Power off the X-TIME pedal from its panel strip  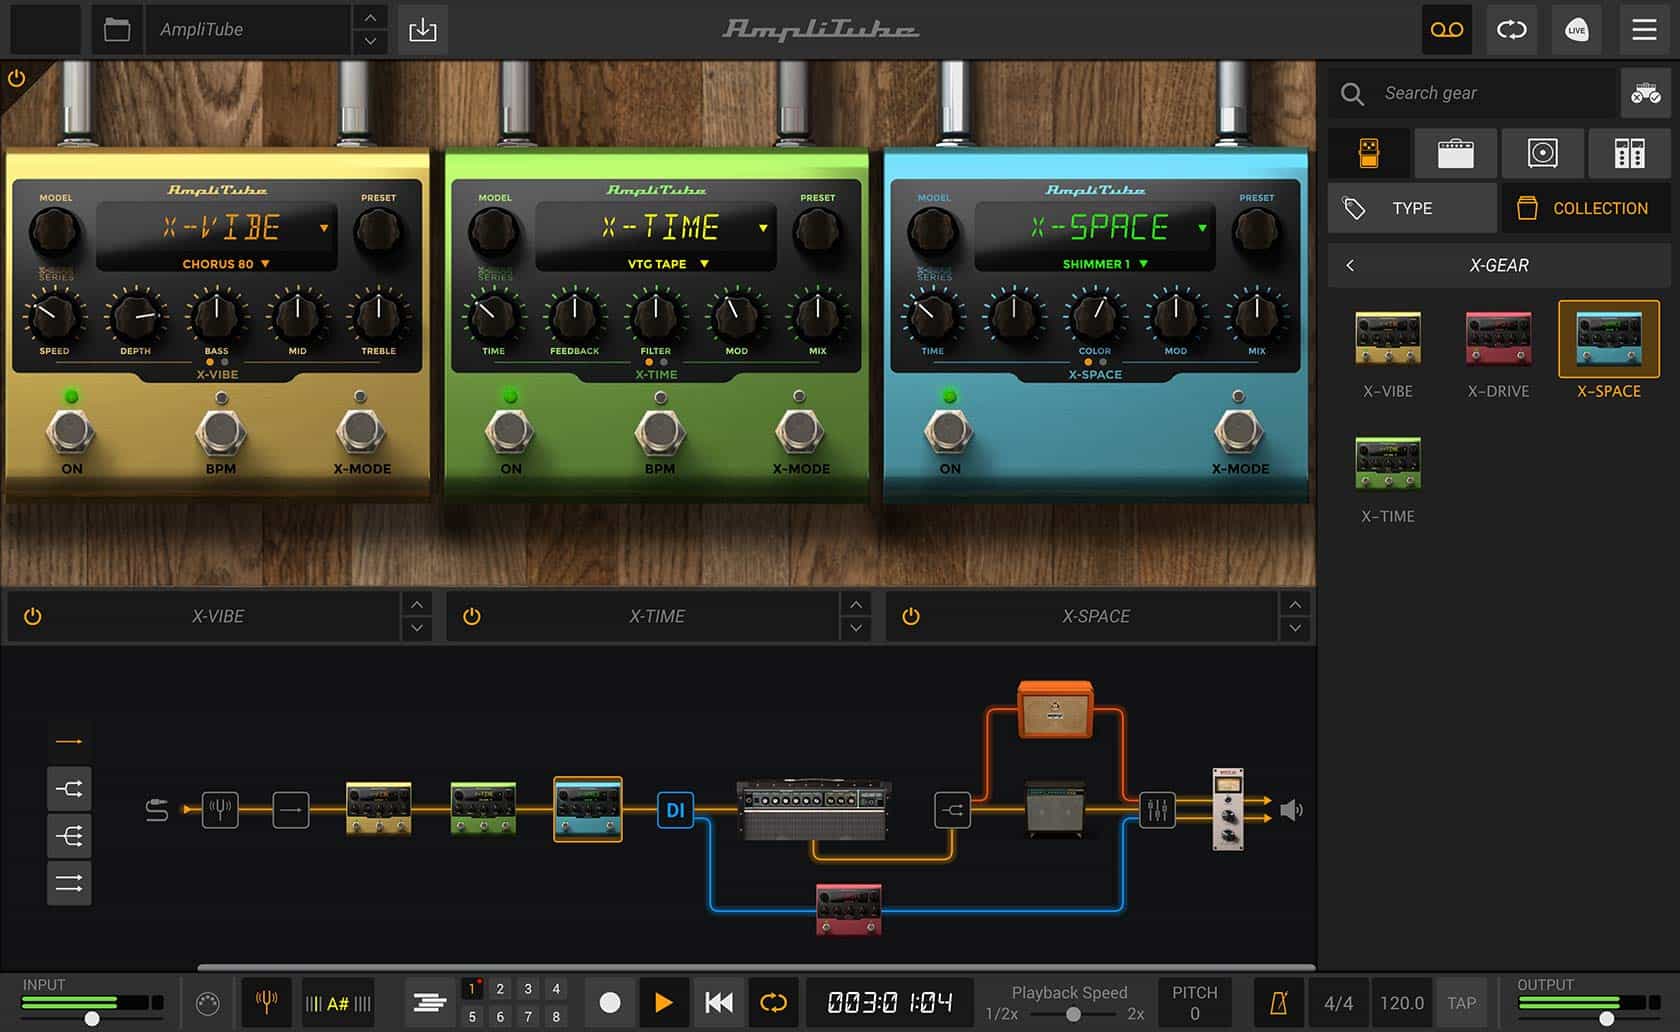[x=471, y=616]
